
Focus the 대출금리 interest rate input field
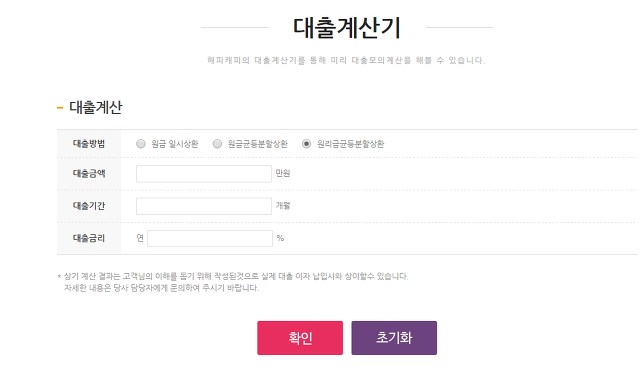(x=210, y=238)
